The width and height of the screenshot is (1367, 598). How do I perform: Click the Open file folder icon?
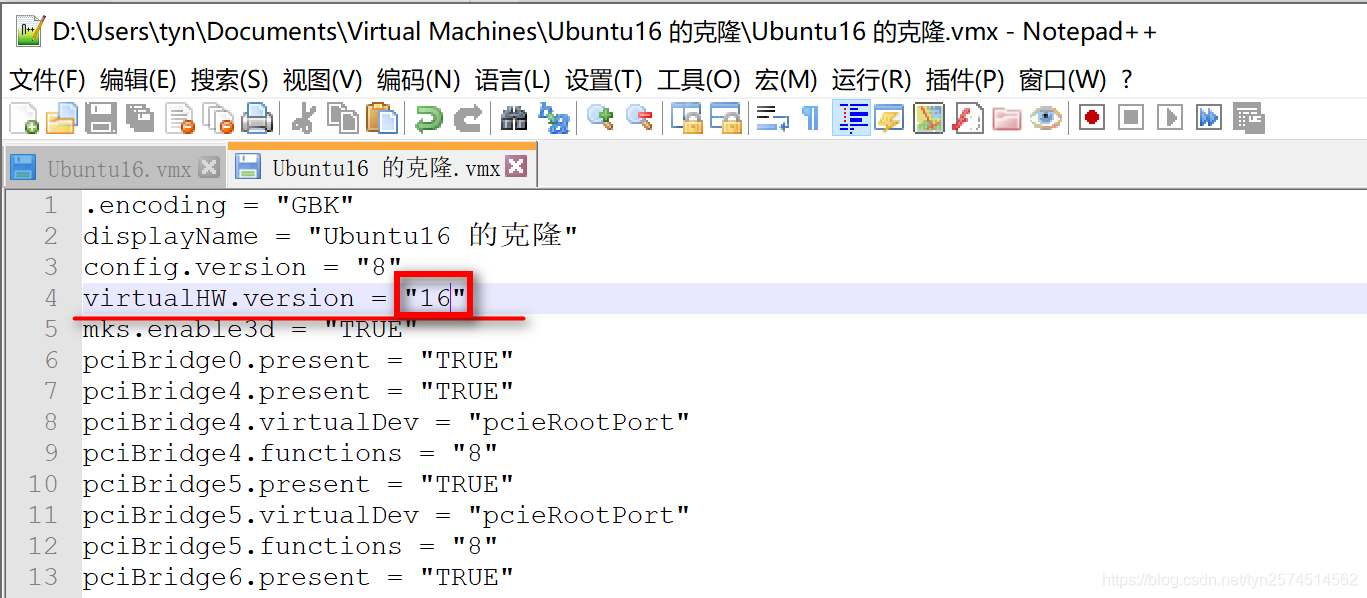click(62, 118)
